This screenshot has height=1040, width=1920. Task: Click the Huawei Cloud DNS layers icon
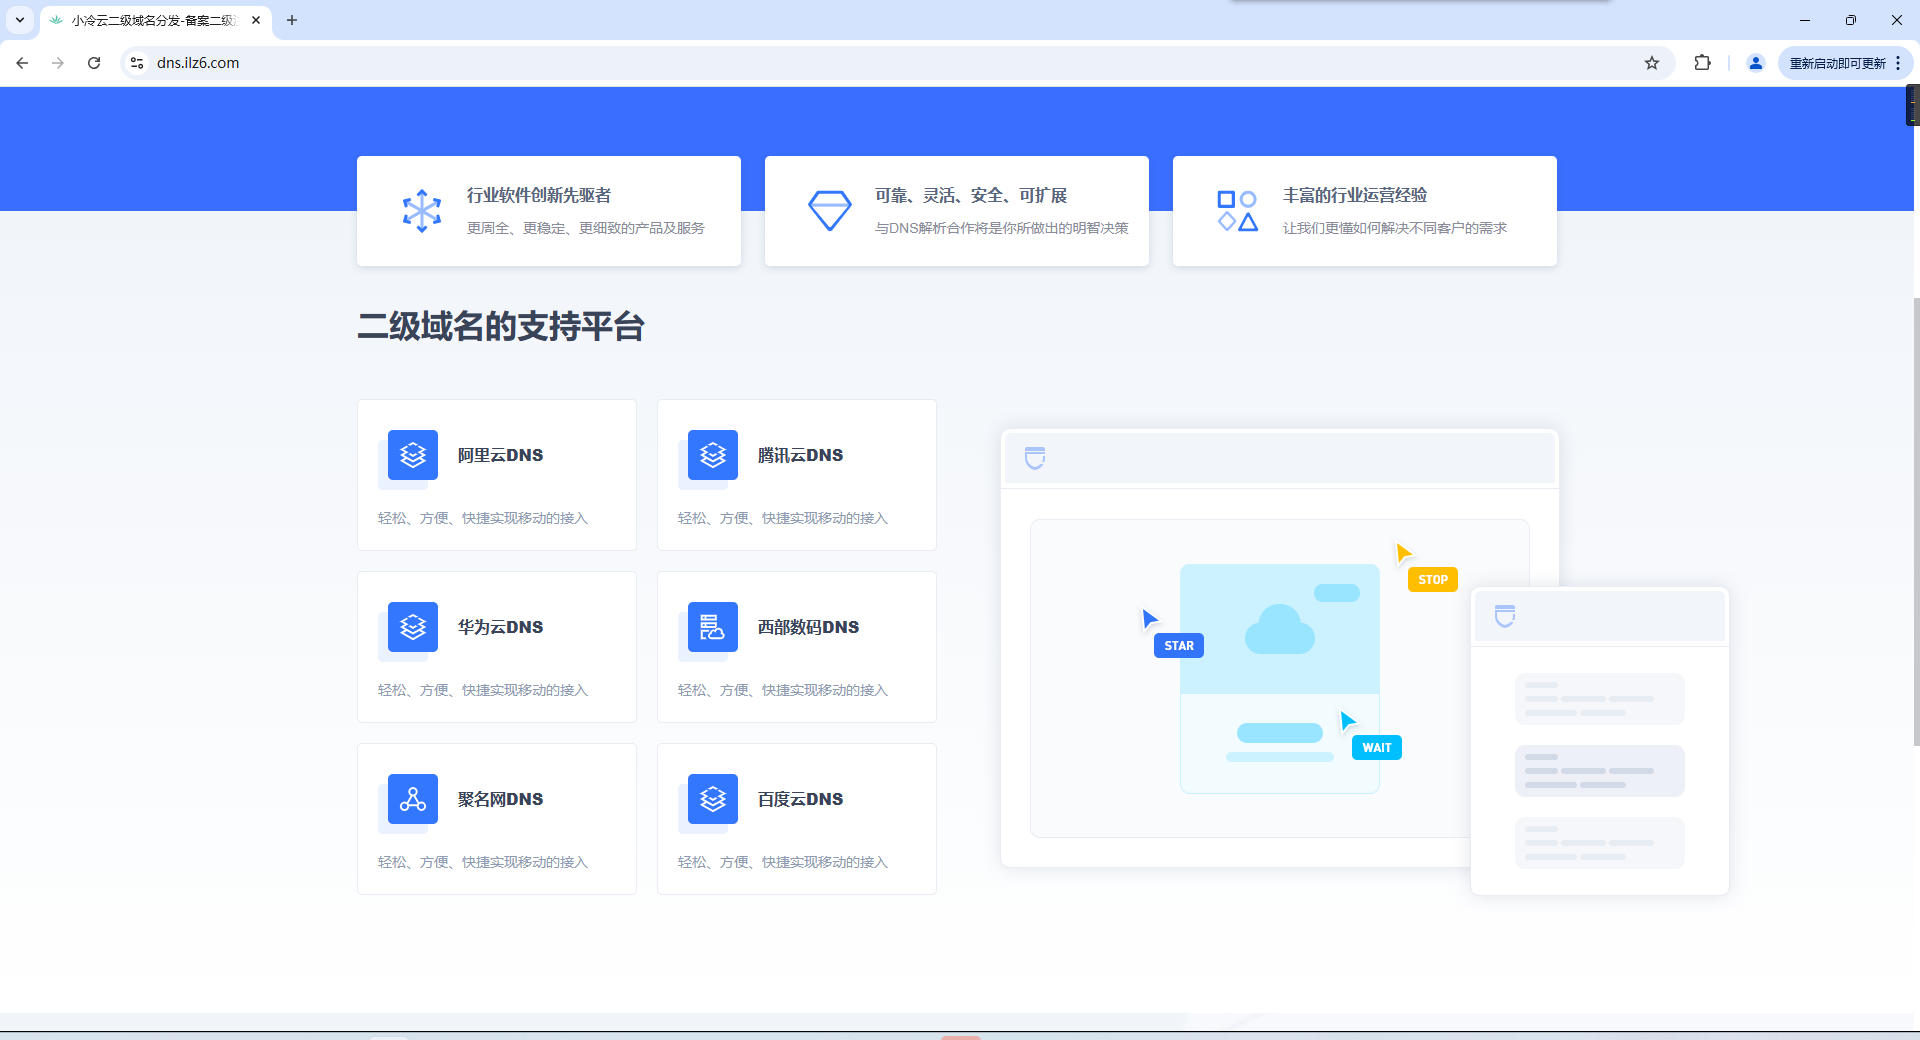click(413, 627)
